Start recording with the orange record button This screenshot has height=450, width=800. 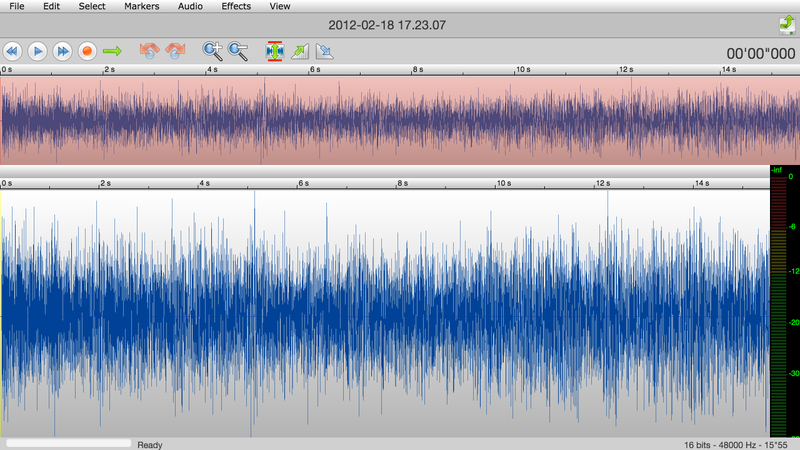click(87, 52)
